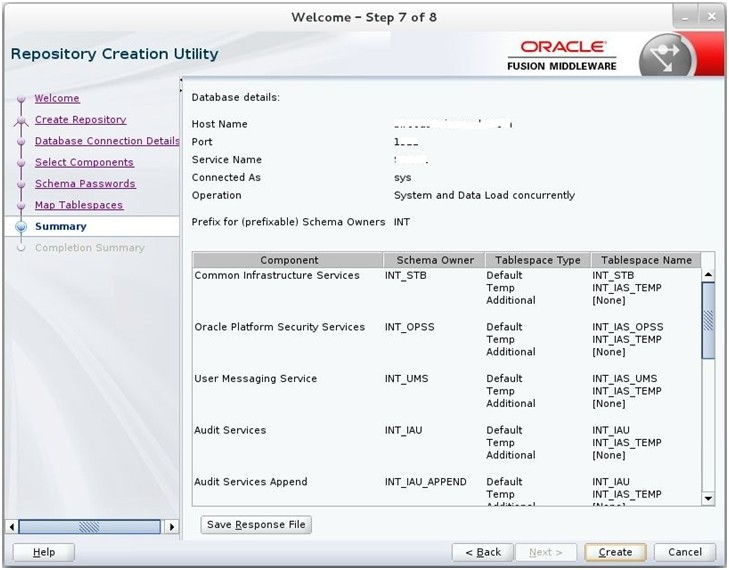Screen dimensions: 729x570
Task: Click the INT_UMS schema owner cell
Action: (406, 378)
